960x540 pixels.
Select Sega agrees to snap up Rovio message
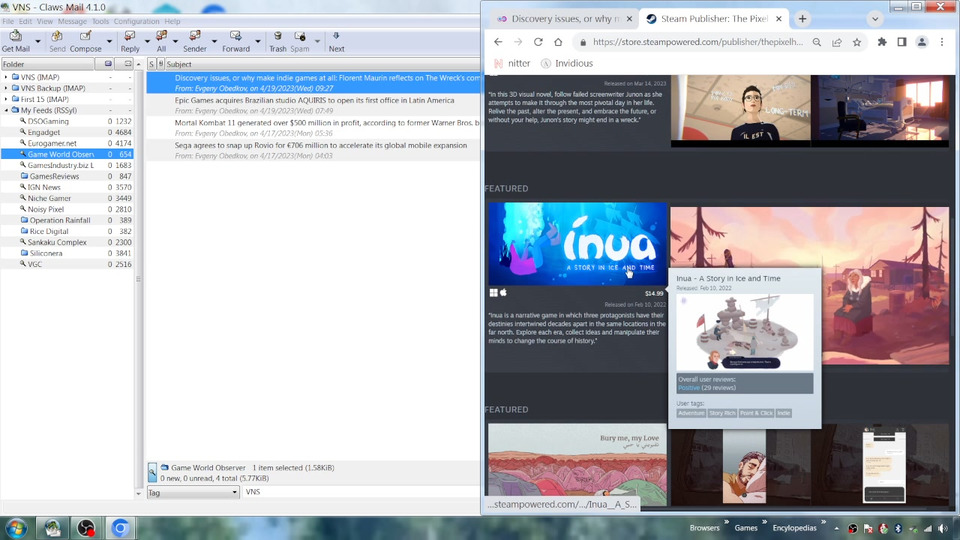(x=313, y=151)
